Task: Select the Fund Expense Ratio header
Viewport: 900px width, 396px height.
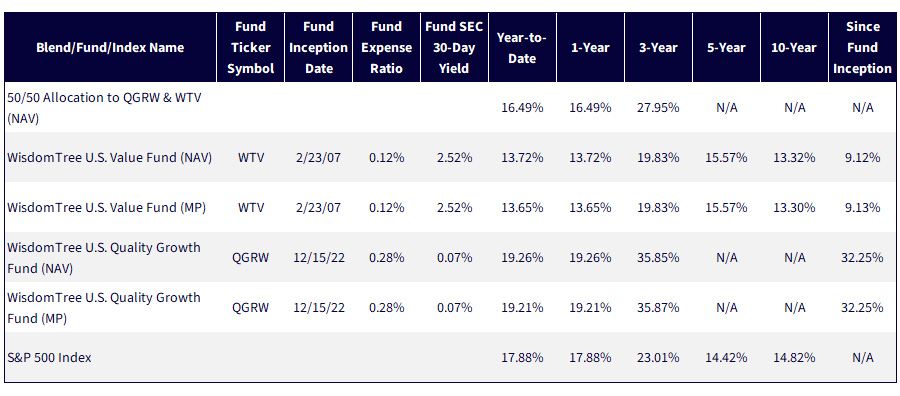Action: click(x=386, y=47)
